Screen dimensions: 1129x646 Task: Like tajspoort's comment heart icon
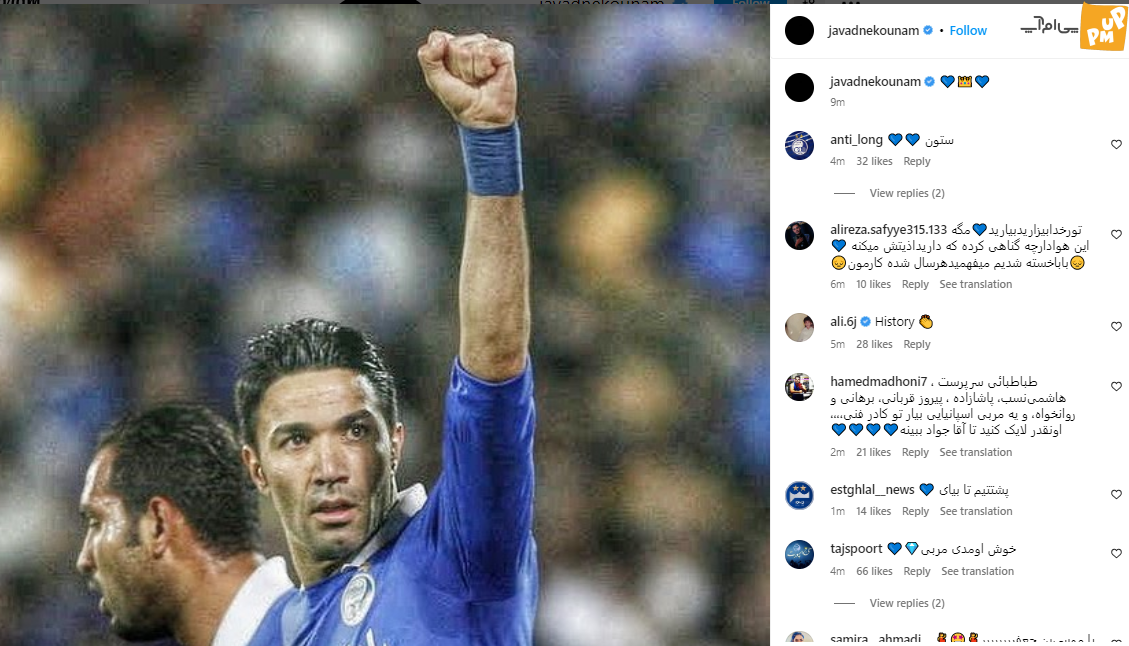coord(1116,554)
